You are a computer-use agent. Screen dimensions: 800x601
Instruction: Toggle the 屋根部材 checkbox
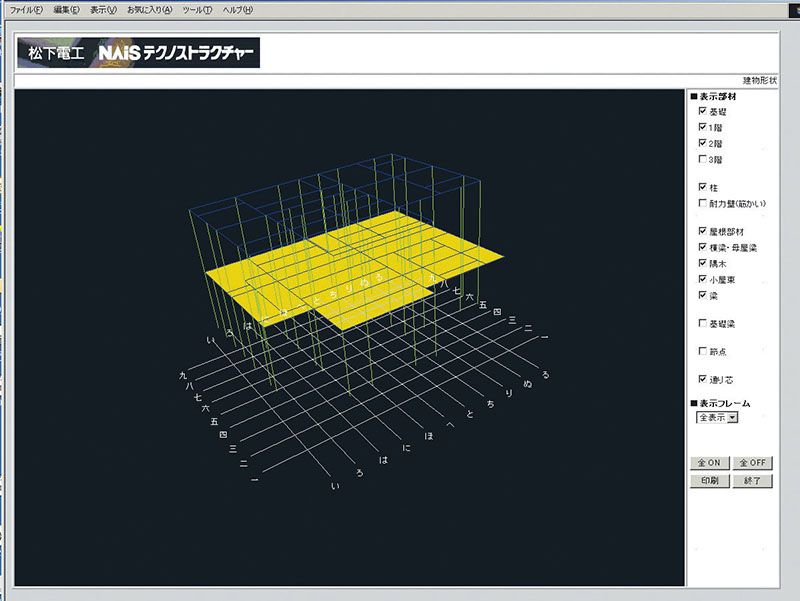(x=703, y=231)
